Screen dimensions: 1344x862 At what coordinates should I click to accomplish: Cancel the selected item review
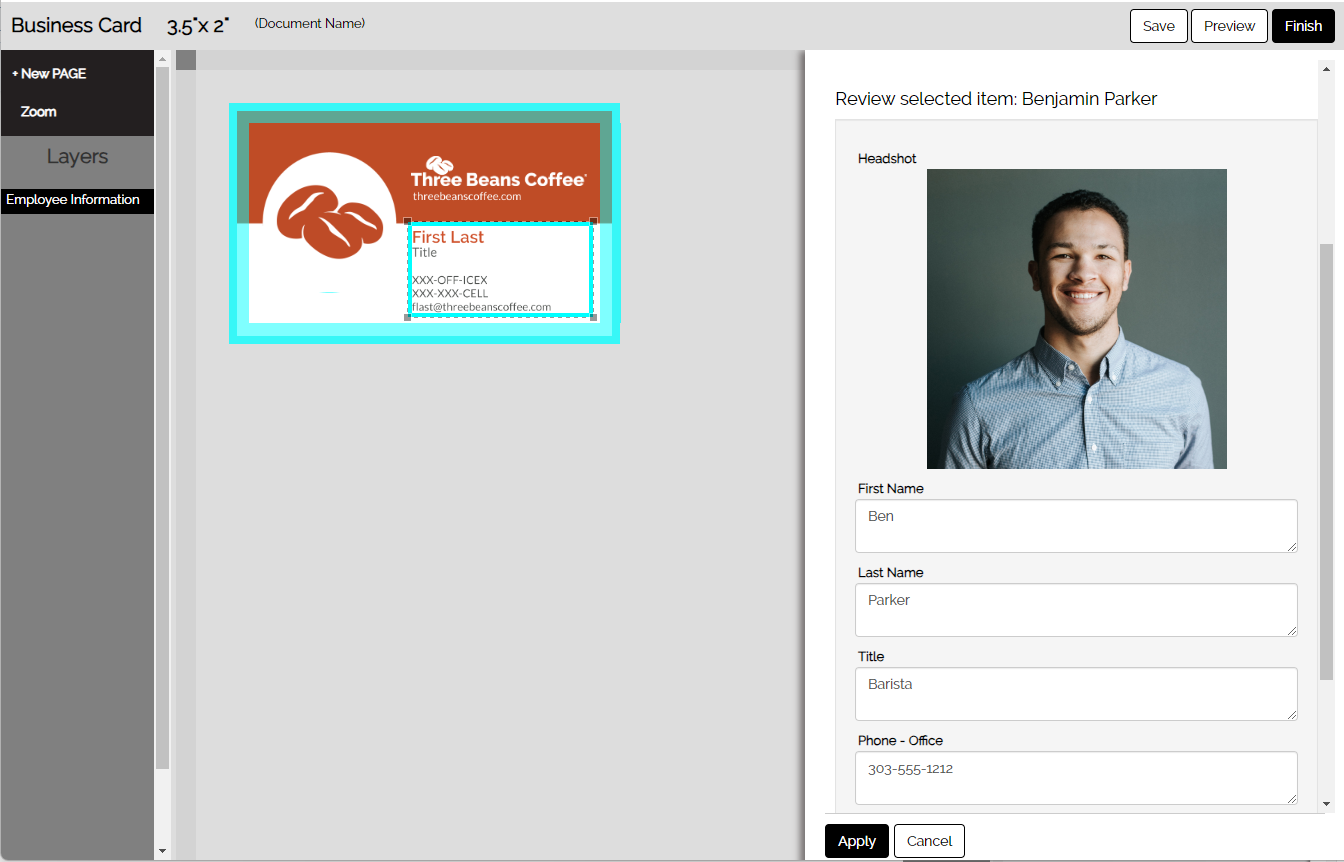tap(929, 841)
